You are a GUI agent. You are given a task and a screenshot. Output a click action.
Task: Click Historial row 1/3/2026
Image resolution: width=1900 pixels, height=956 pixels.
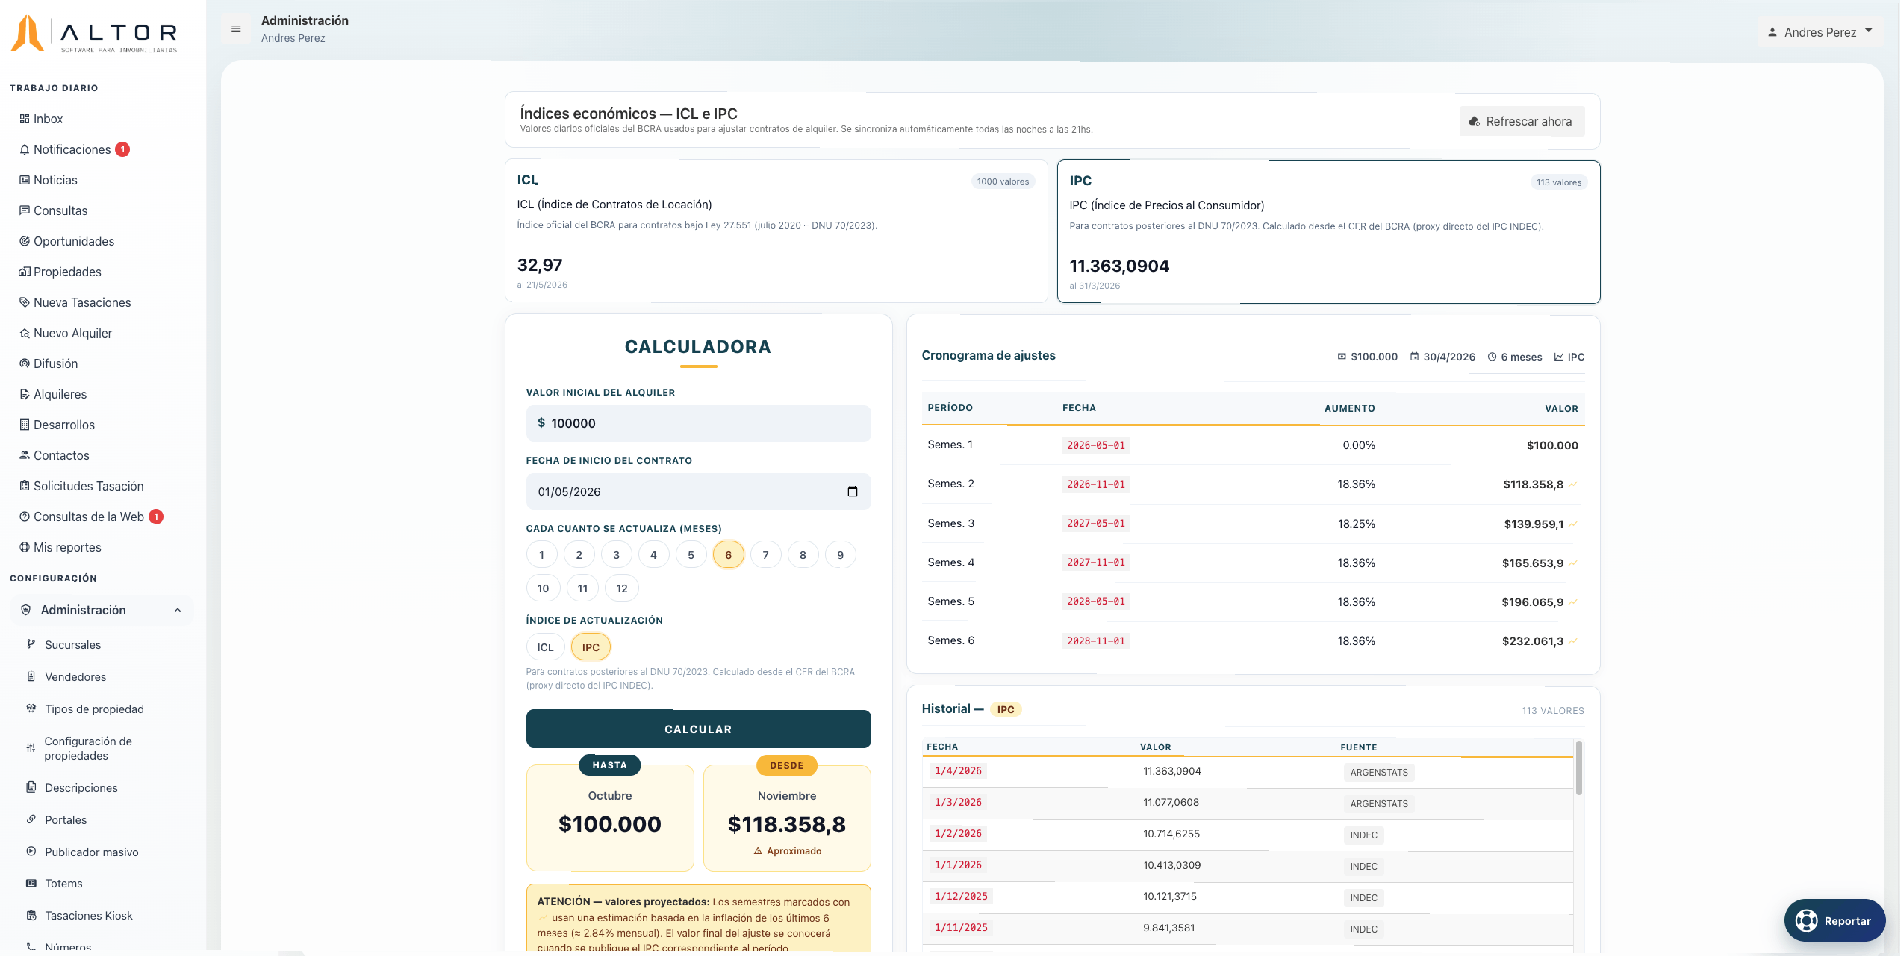(x=1247, y=803)
